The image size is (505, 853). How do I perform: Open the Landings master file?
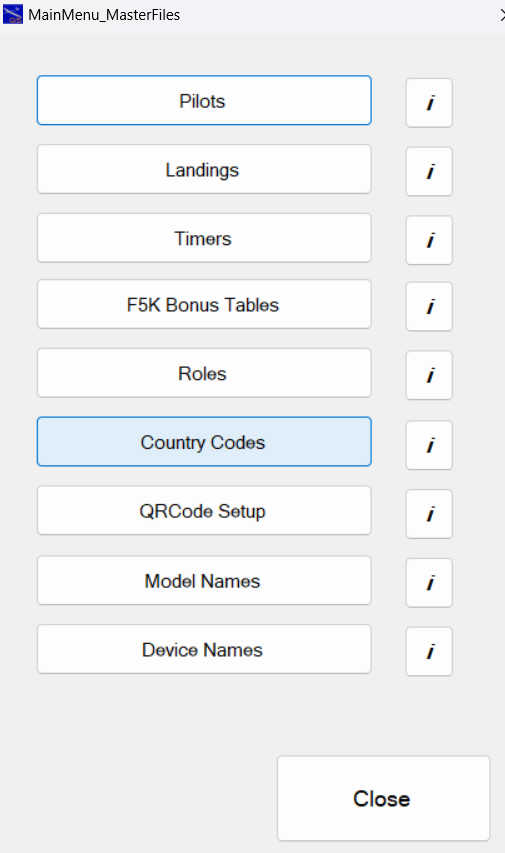pos(204,169)
